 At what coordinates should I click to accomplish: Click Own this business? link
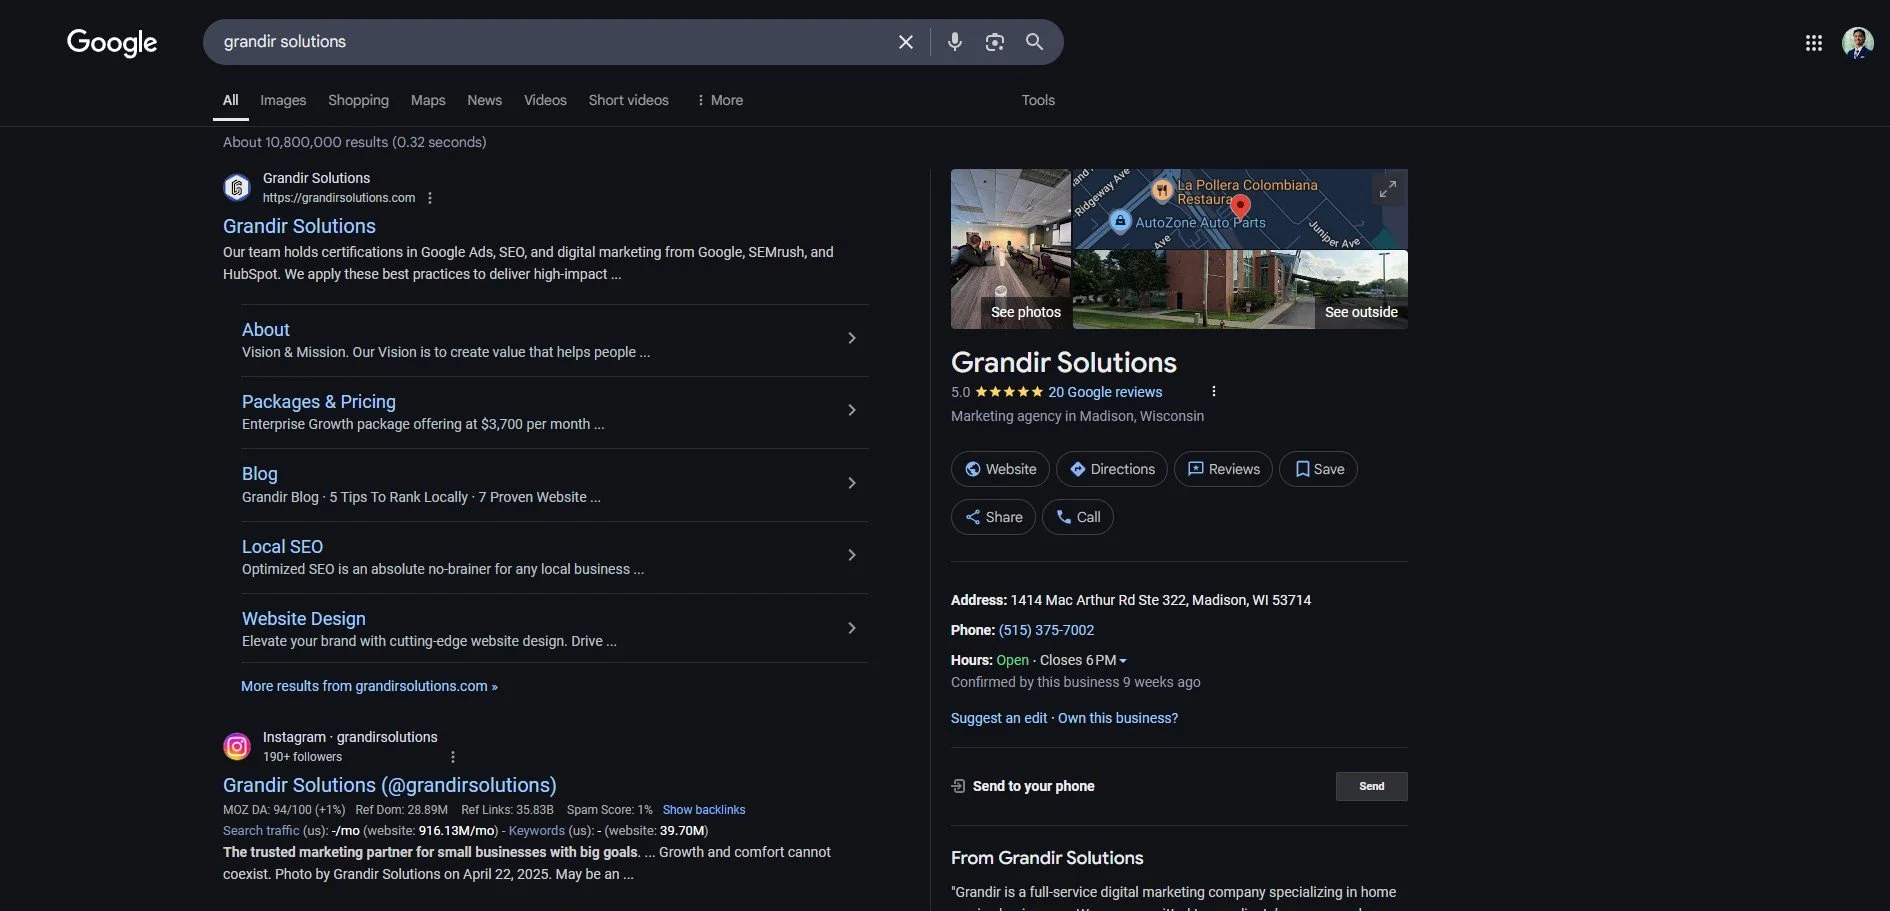click(x=1118, y=718)
